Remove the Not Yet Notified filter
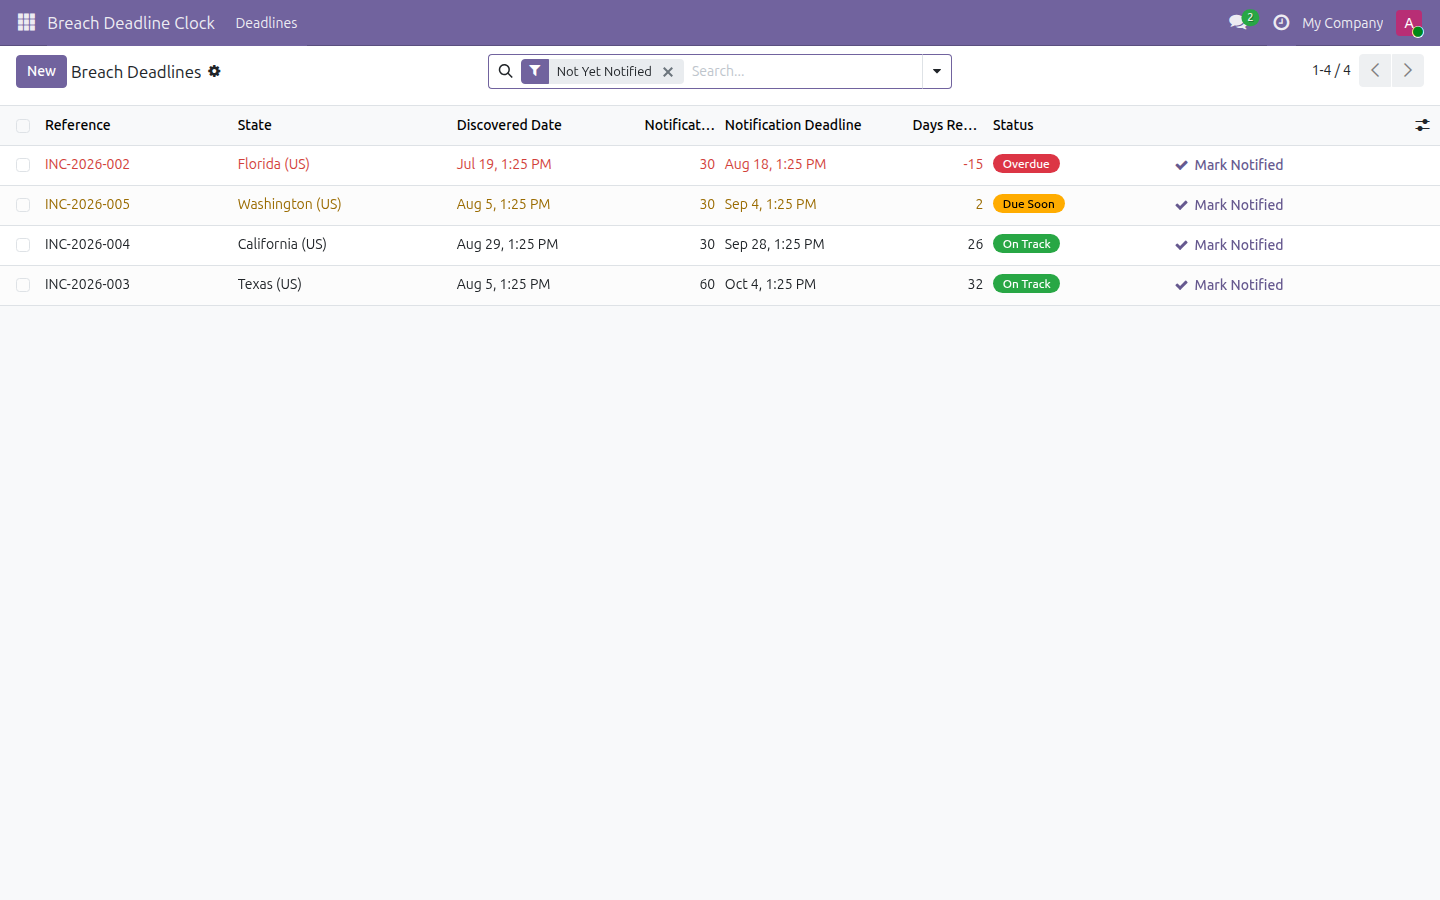The image size is (1440, 900). tap(668, 72)
